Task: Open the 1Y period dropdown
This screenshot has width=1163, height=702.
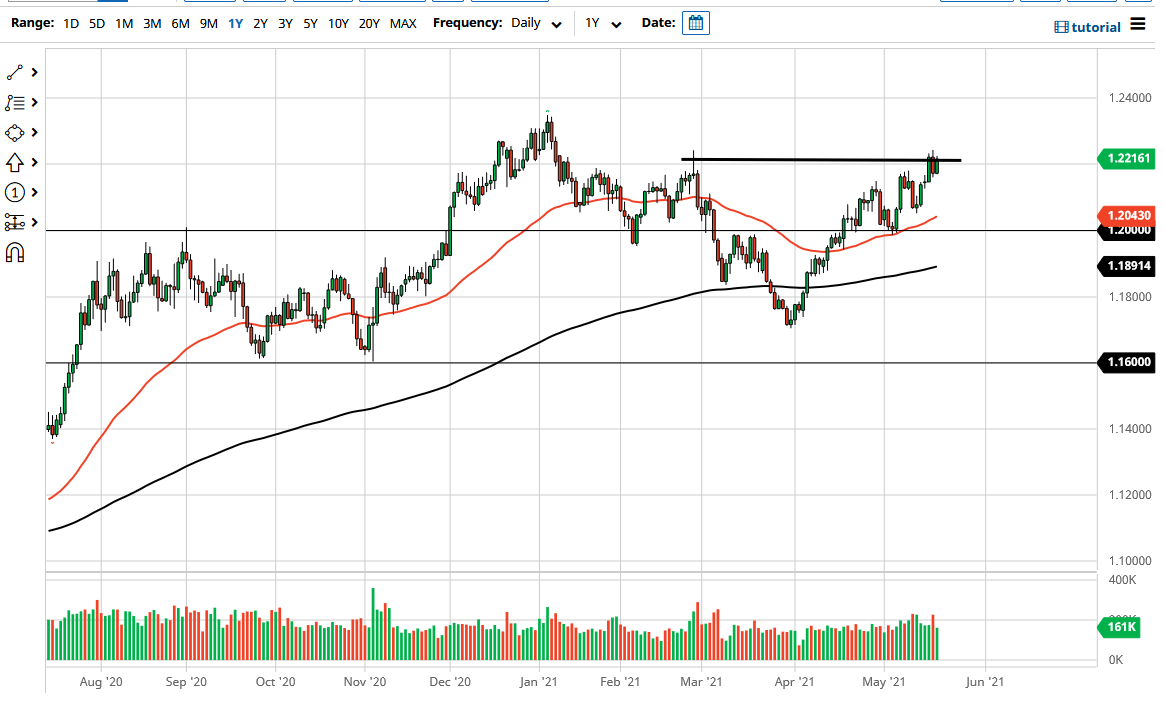Action: [x=602, y=23]
